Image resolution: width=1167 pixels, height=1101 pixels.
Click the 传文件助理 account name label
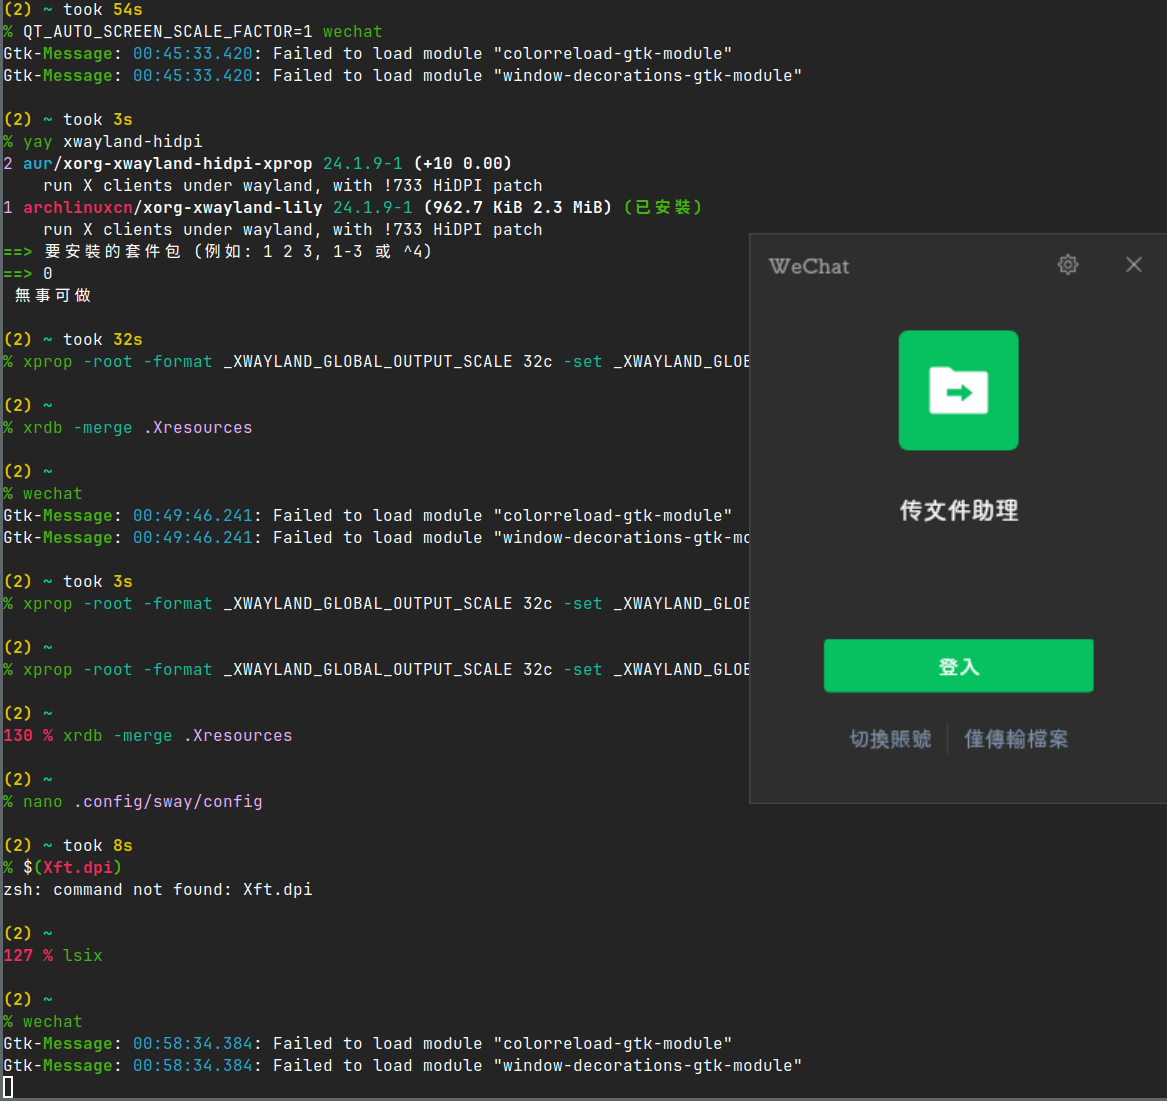958,511
